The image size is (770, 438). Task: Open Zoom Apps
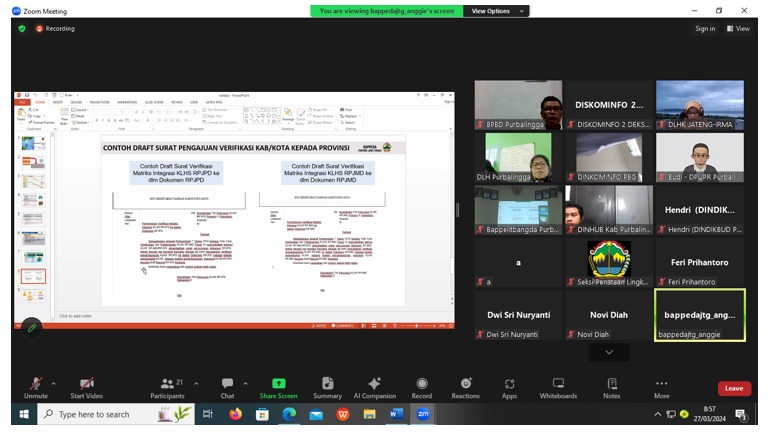(x=509, y=387)
